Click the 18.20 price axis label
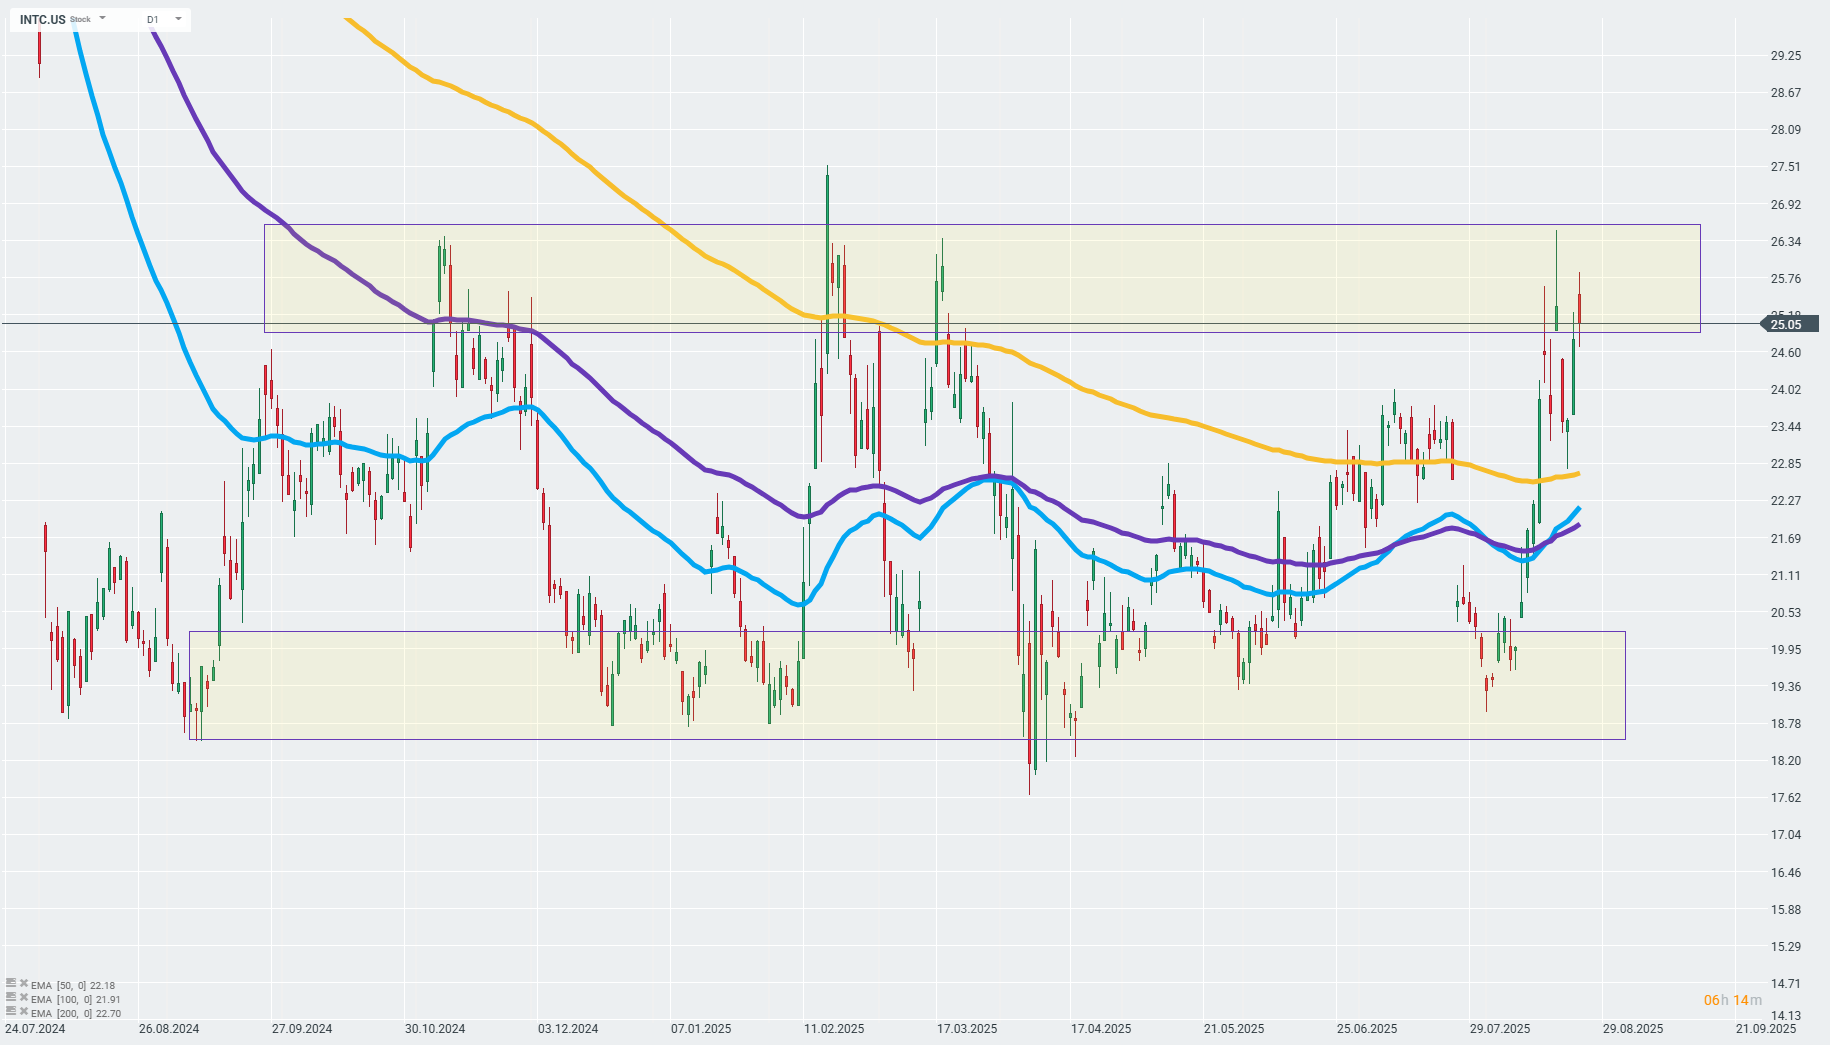 coord(1786,761)
